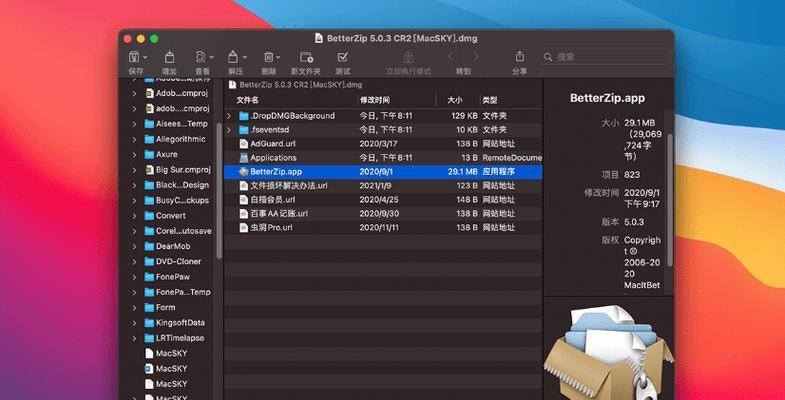Select the 百事AA记账.url file name
Viewport: 785px width, 400px height.
coord(279,213)
